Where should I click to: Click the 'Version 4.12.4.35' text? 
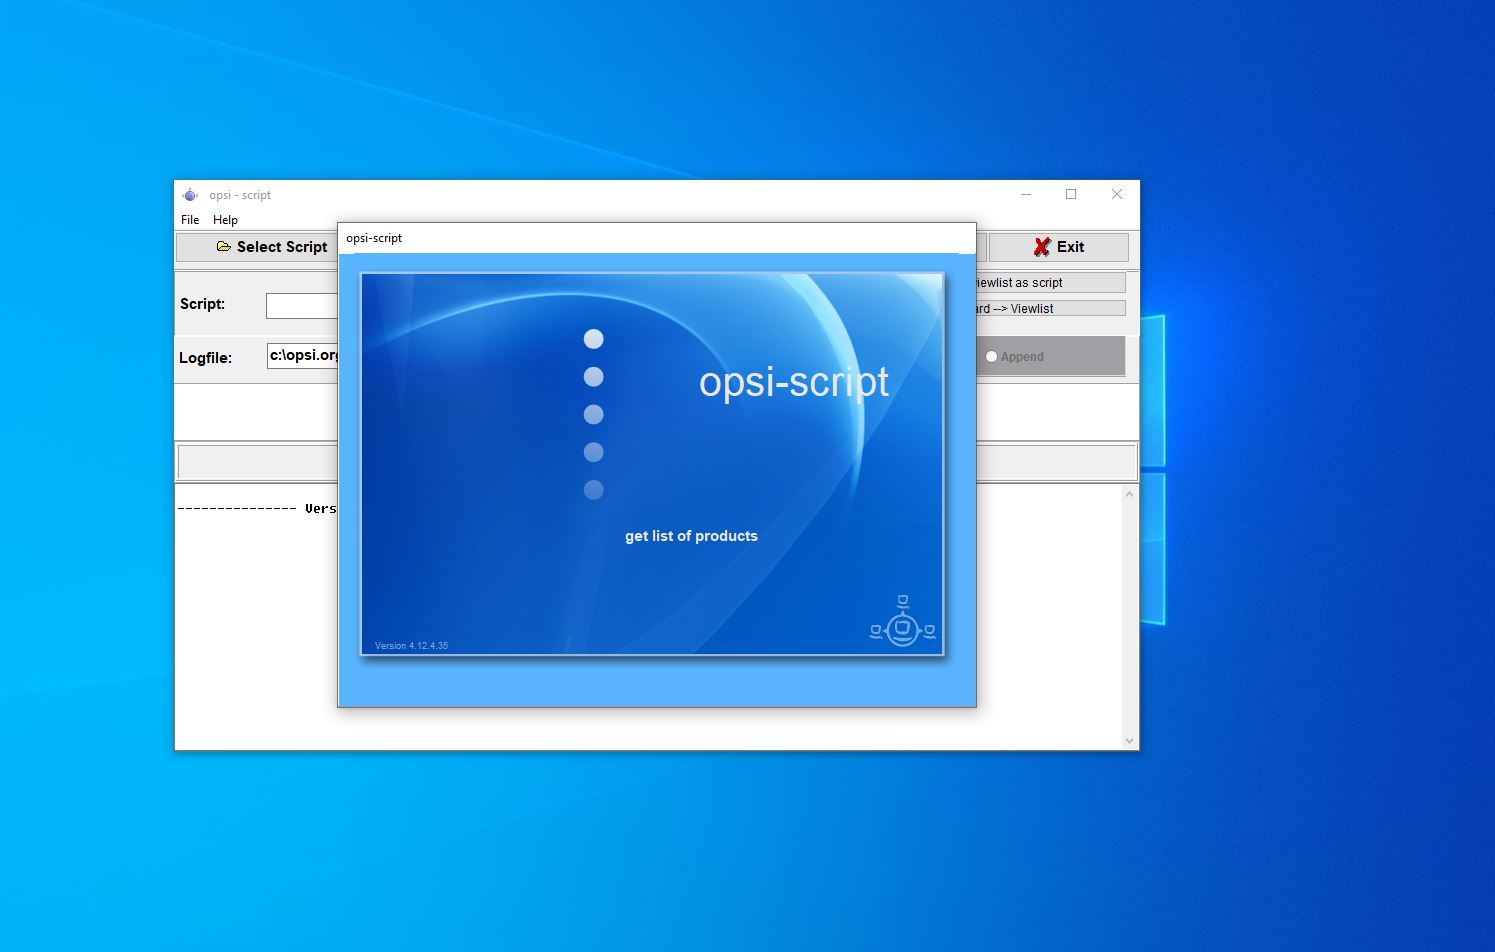pos(411,646)
